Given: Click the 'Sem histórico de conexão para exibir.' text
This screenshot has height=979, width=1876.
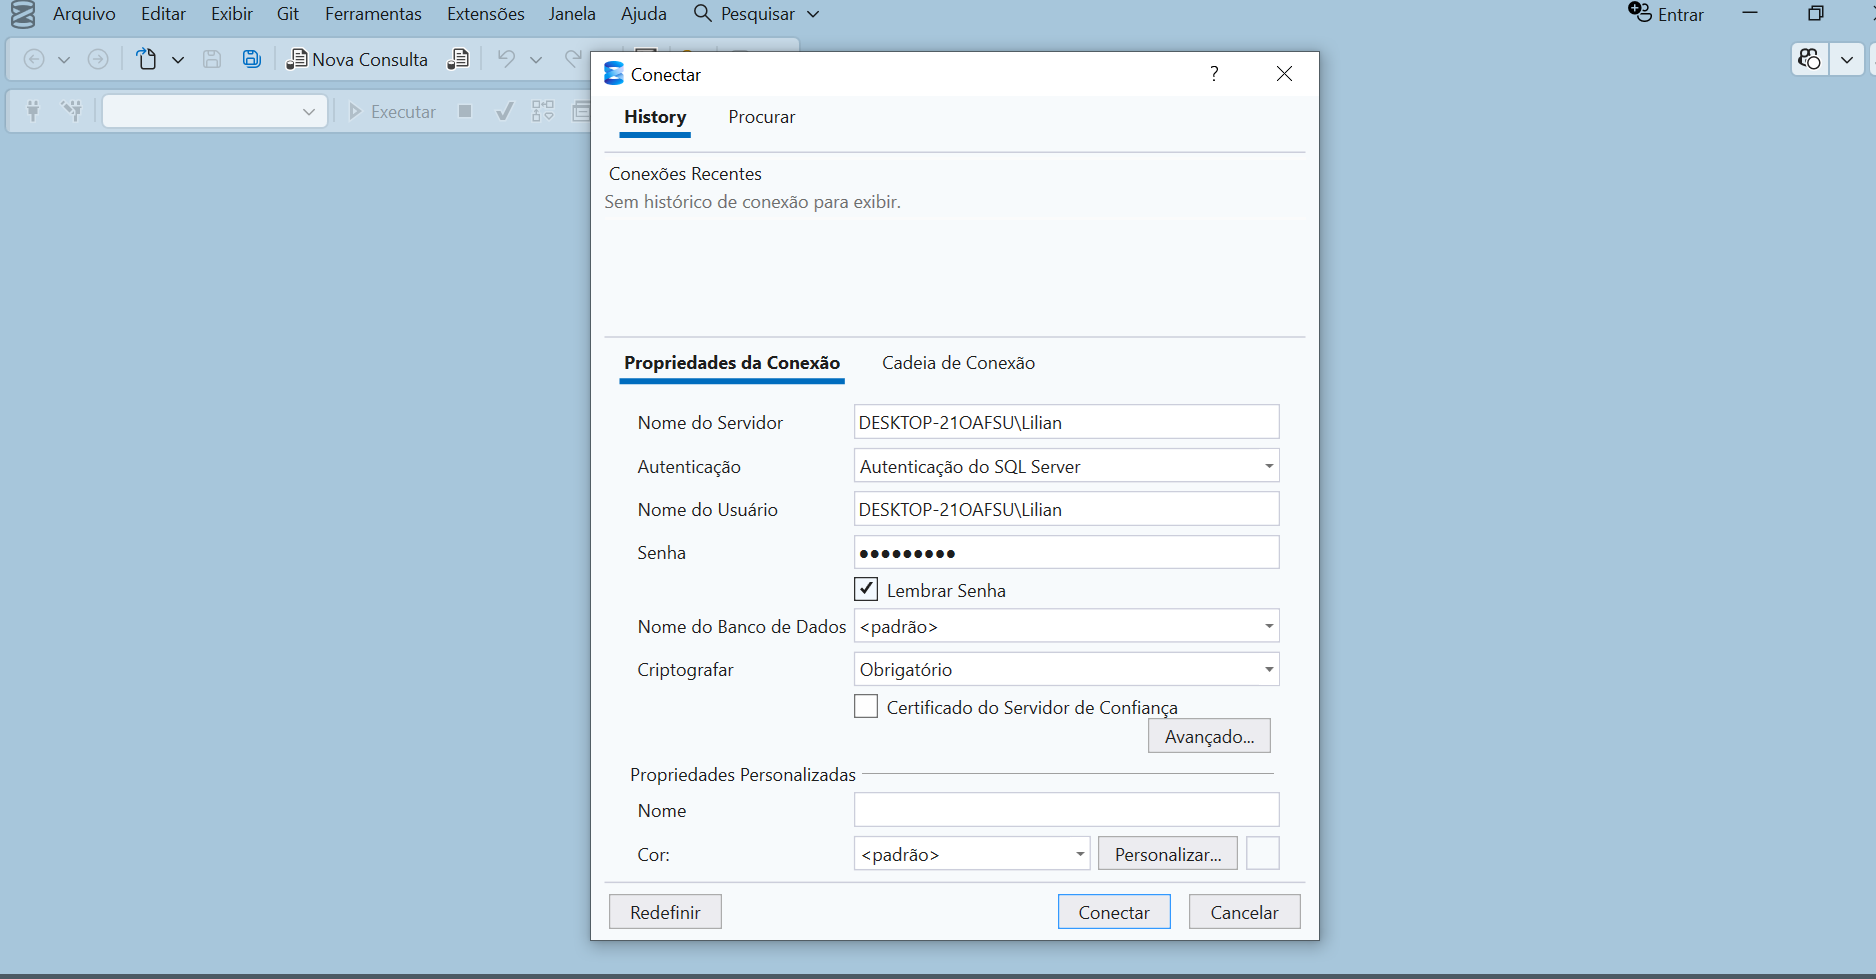Looking at the screenshot, I should click(x=752, y=202).
